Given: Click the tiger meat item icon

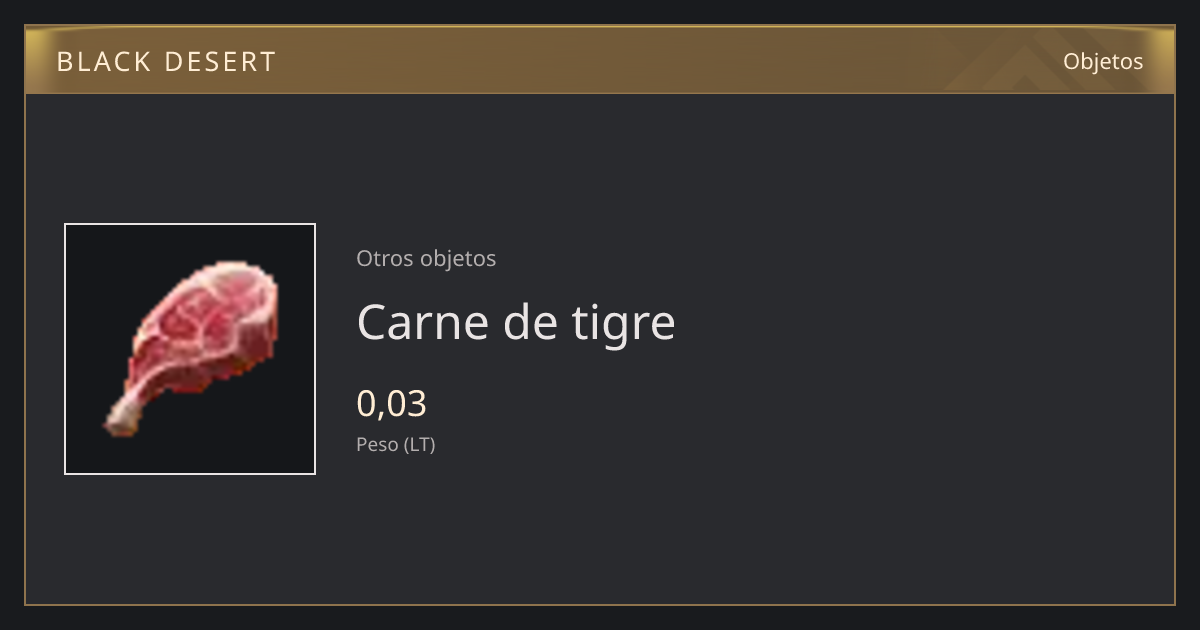Looking at the screenshot, I should (190, 349).
